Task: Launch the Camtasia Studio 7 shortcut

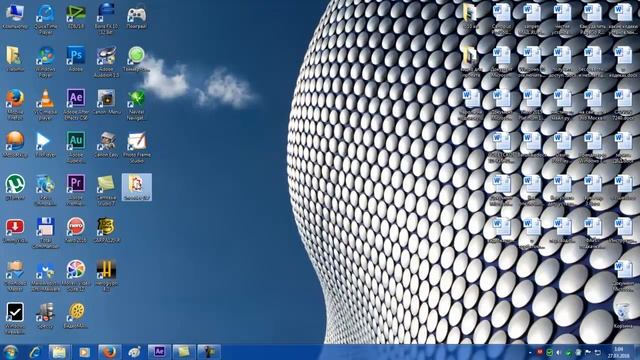Action: (106, 190)
